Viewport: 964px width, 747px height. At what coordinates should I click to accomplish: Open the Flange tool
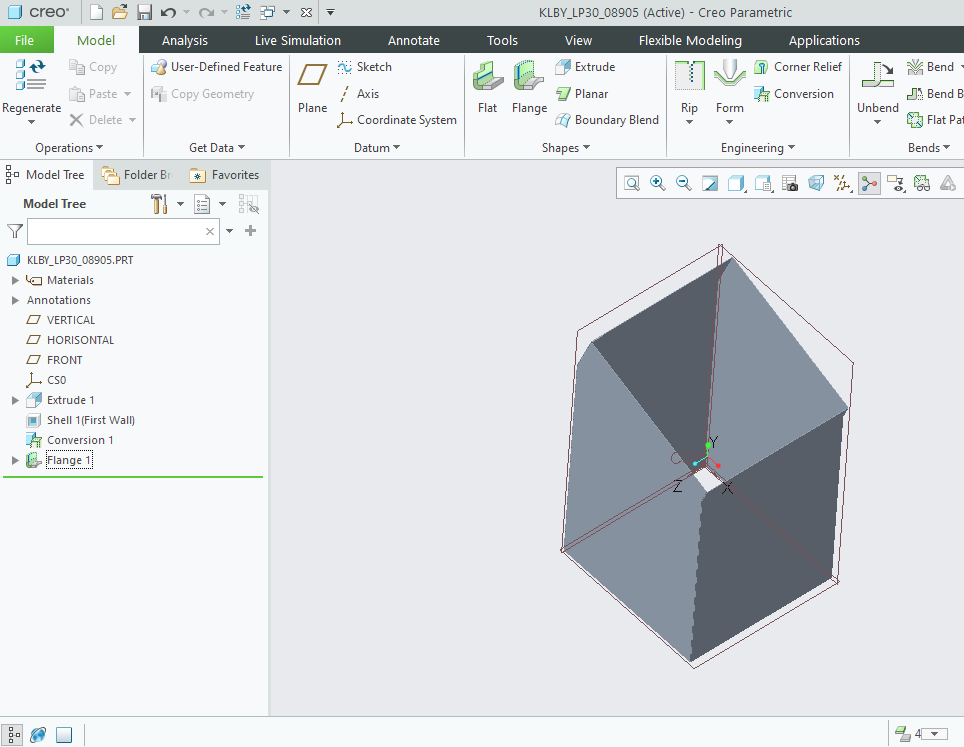pos(529,86)
